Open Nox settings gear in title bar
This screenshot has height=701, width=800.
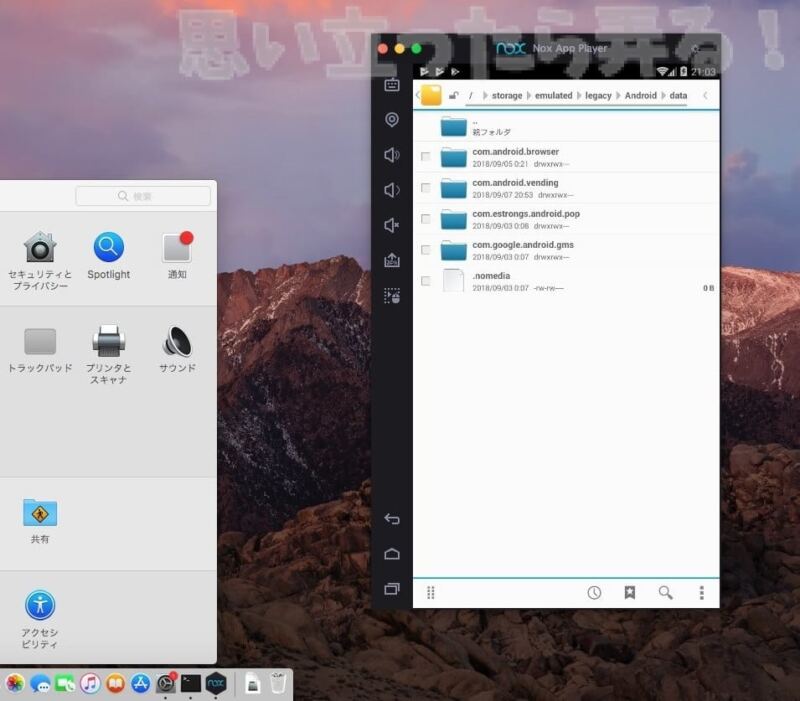click(695, 49)
